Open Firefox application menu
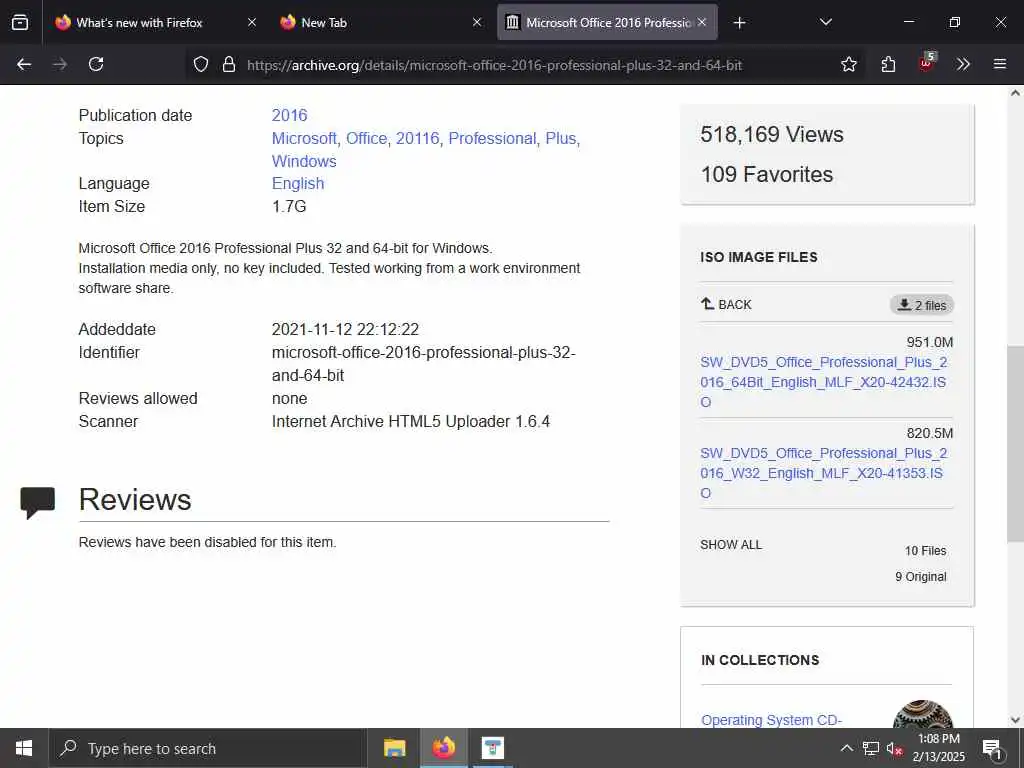 (x=1000, y=64)
